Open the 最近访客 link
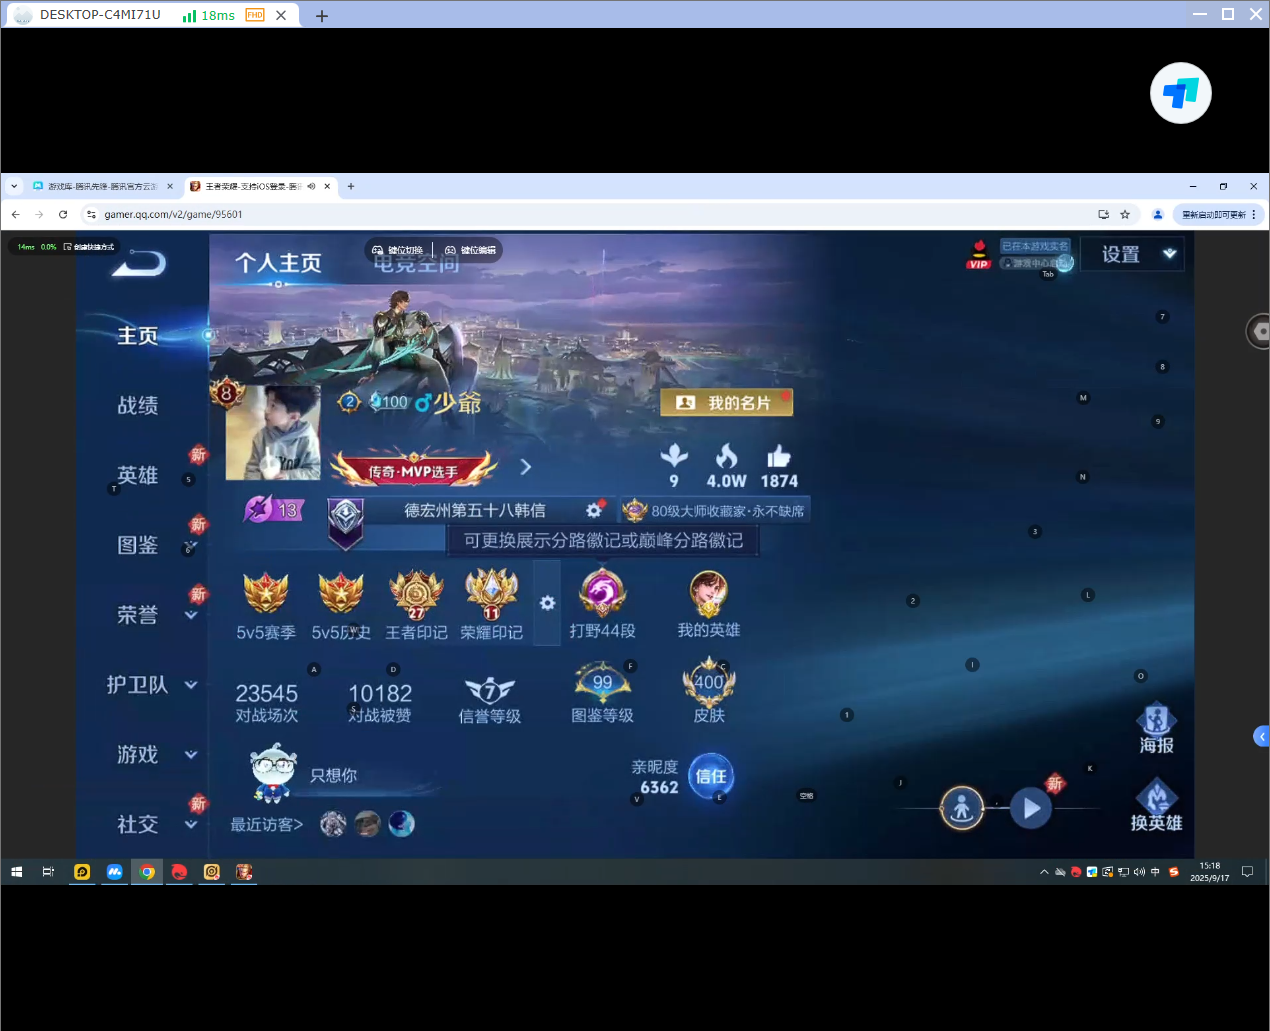 point(267,825)
